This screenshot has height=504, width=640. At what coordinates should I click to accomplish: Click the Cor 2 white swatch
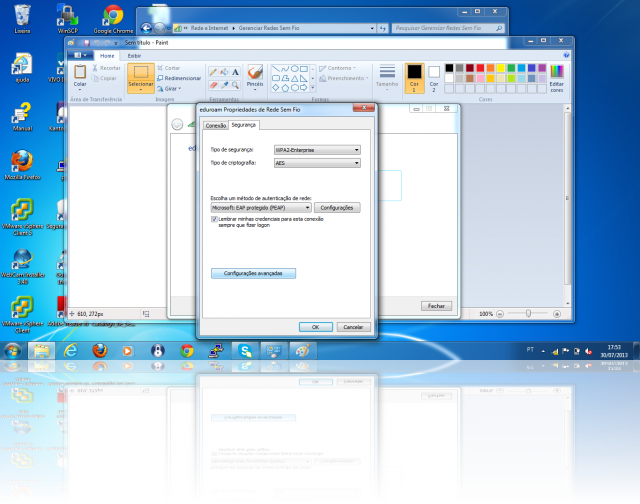(x=433, y=78)
